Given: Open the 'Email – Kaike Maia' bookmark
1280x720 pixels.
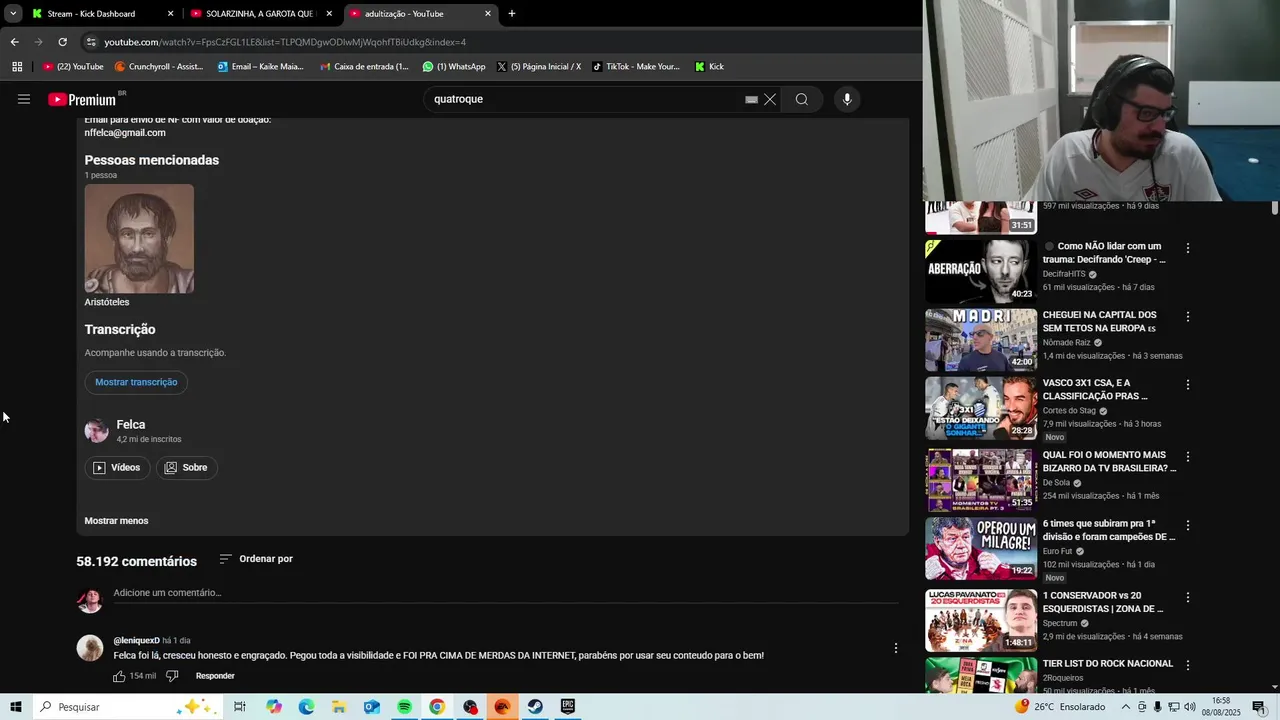Looking at the screenshot, I should (x=262, y=67).
